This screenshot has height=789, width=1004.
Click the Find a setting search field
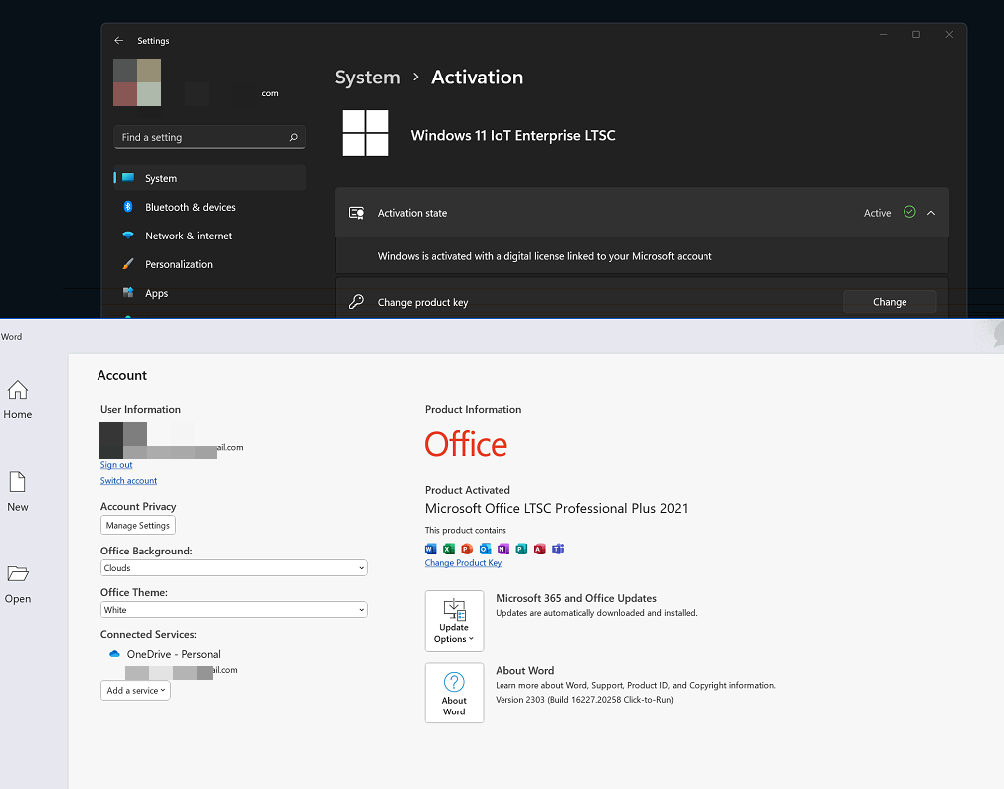click(x=209, y=137)
